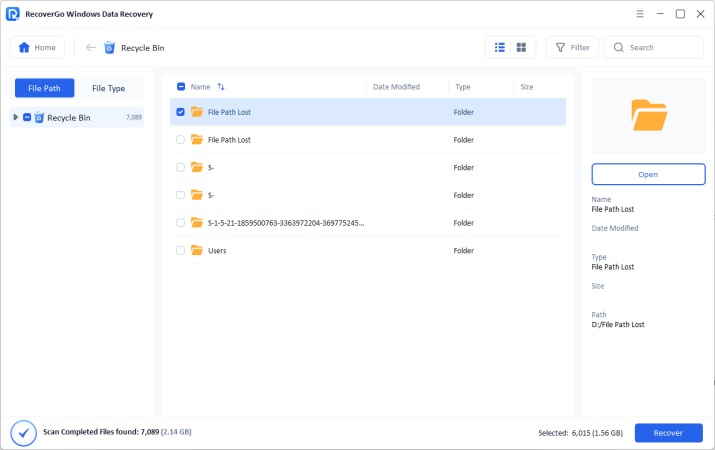This screenshot has height=450, width=715.
Task: Switch to list view icon
Action: [x=500, y=47]
